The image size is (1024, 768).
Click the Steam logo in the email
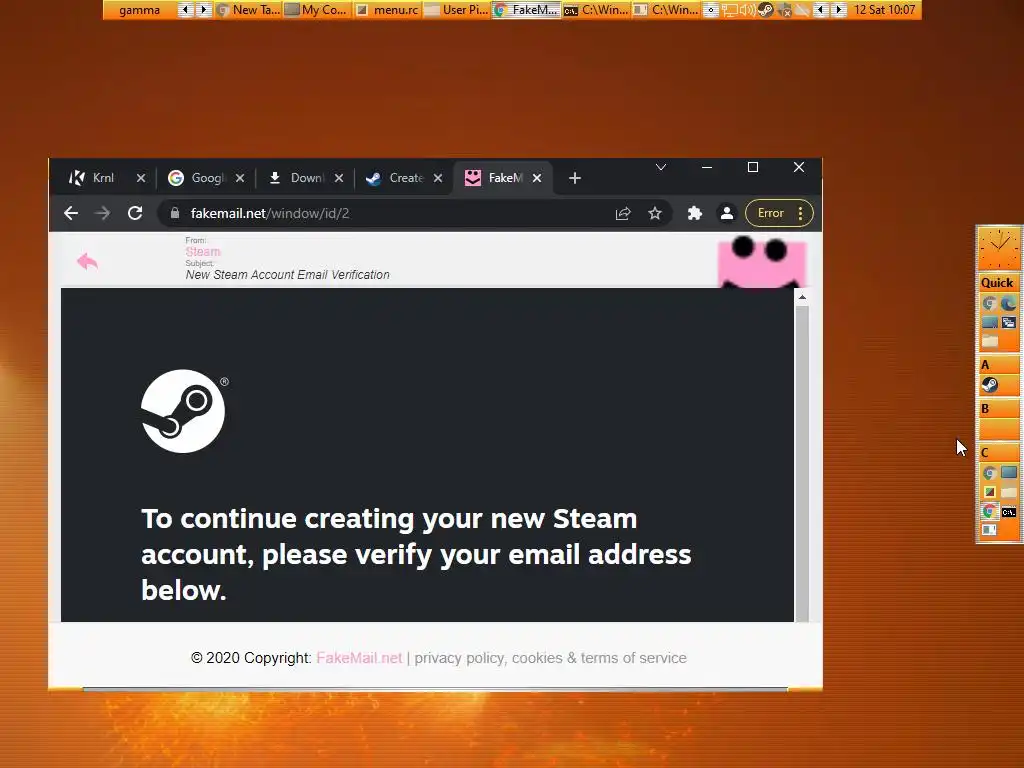tap(184, 411)
